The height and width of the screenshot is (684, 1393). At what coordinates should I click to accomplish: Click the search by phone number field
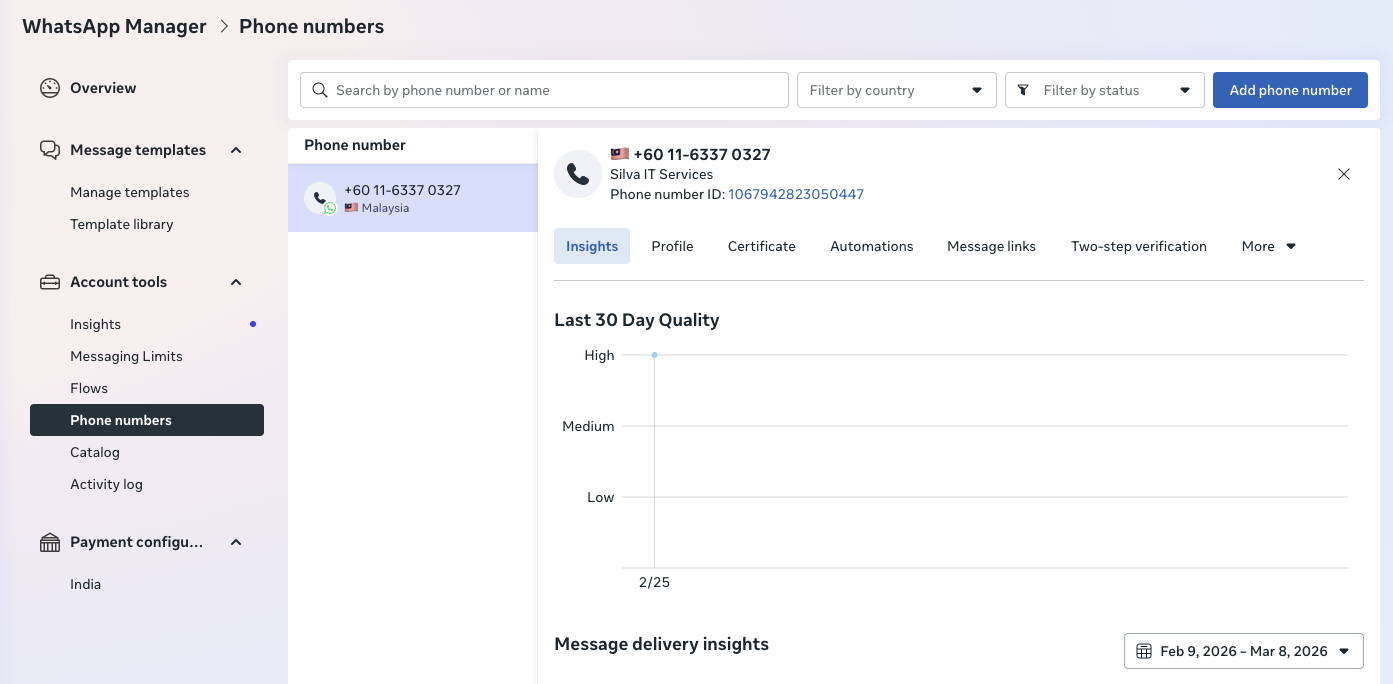pyautogui.click(x=555, y=90)
